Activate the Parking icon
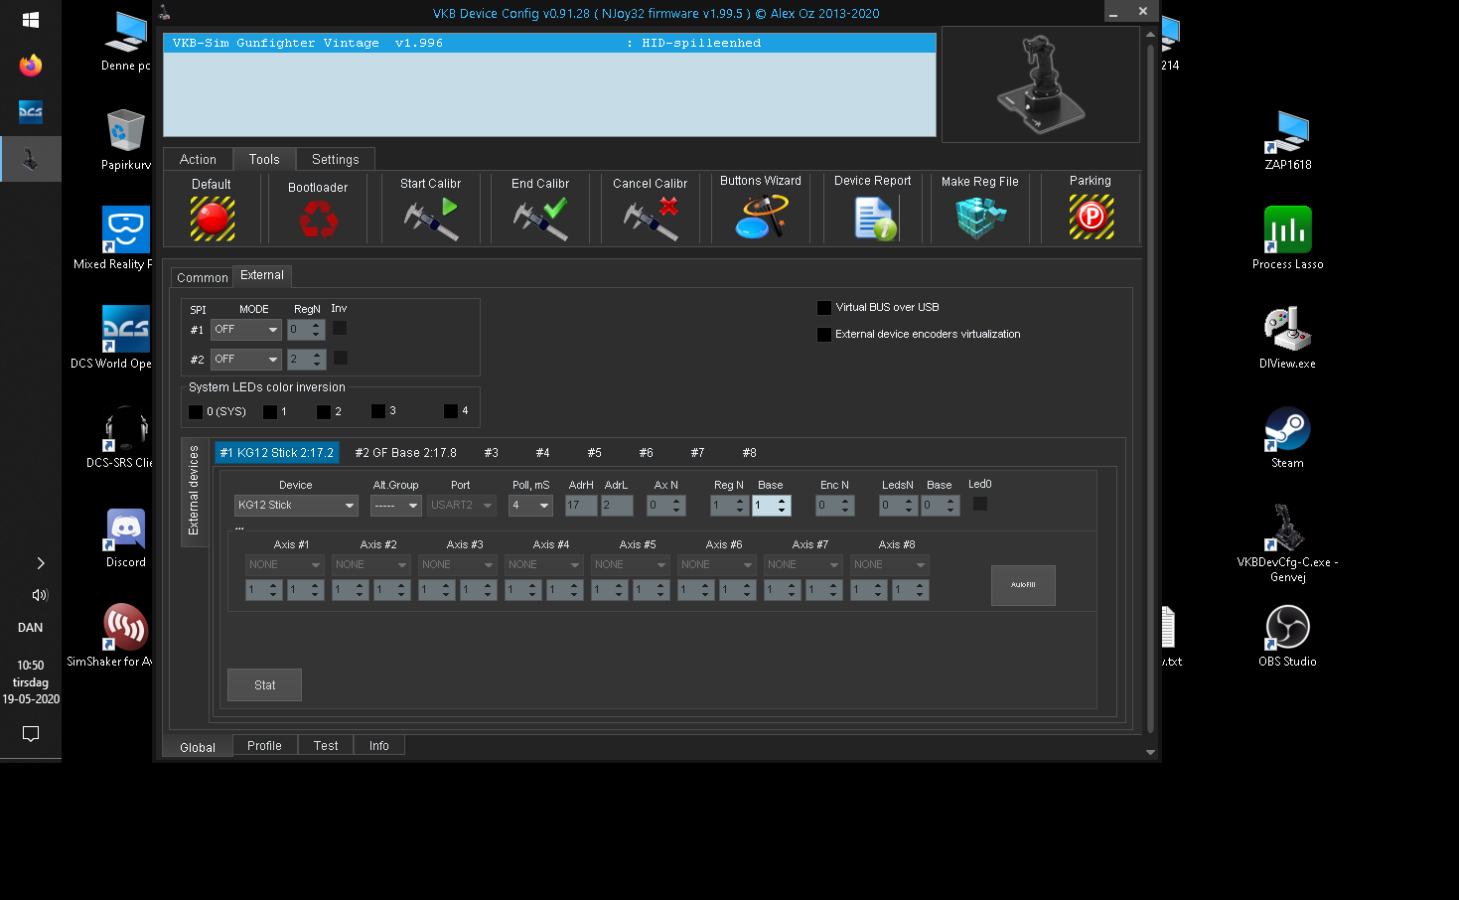The image size is (1459, 900). 1090,217
